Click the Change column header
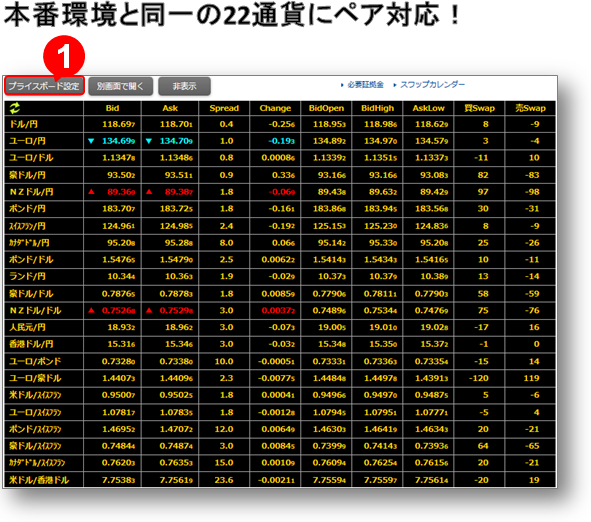This screenshot has width=591, height=522. pyautogui.click(x=275, y=108)
